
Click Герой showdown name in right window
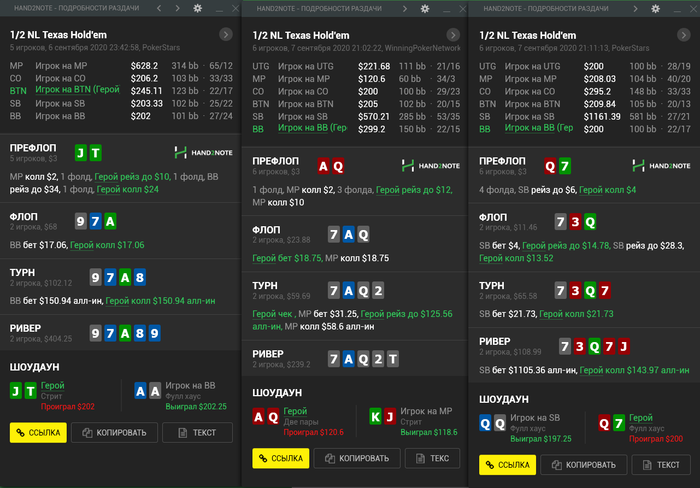coord(641,417)
